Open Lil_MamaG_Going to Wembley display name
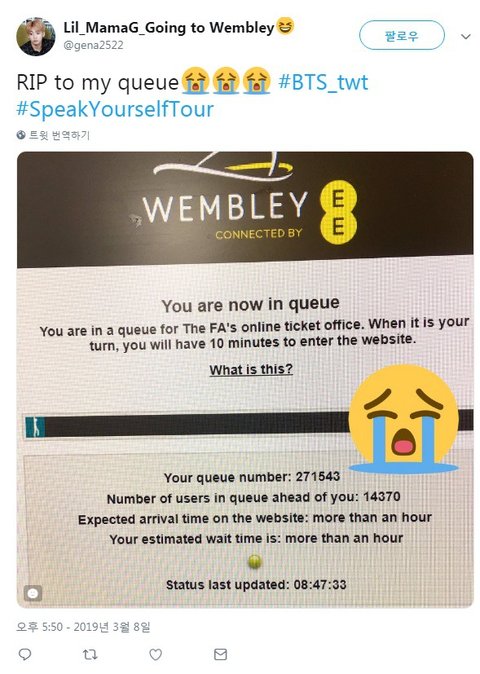 [168, 28]
